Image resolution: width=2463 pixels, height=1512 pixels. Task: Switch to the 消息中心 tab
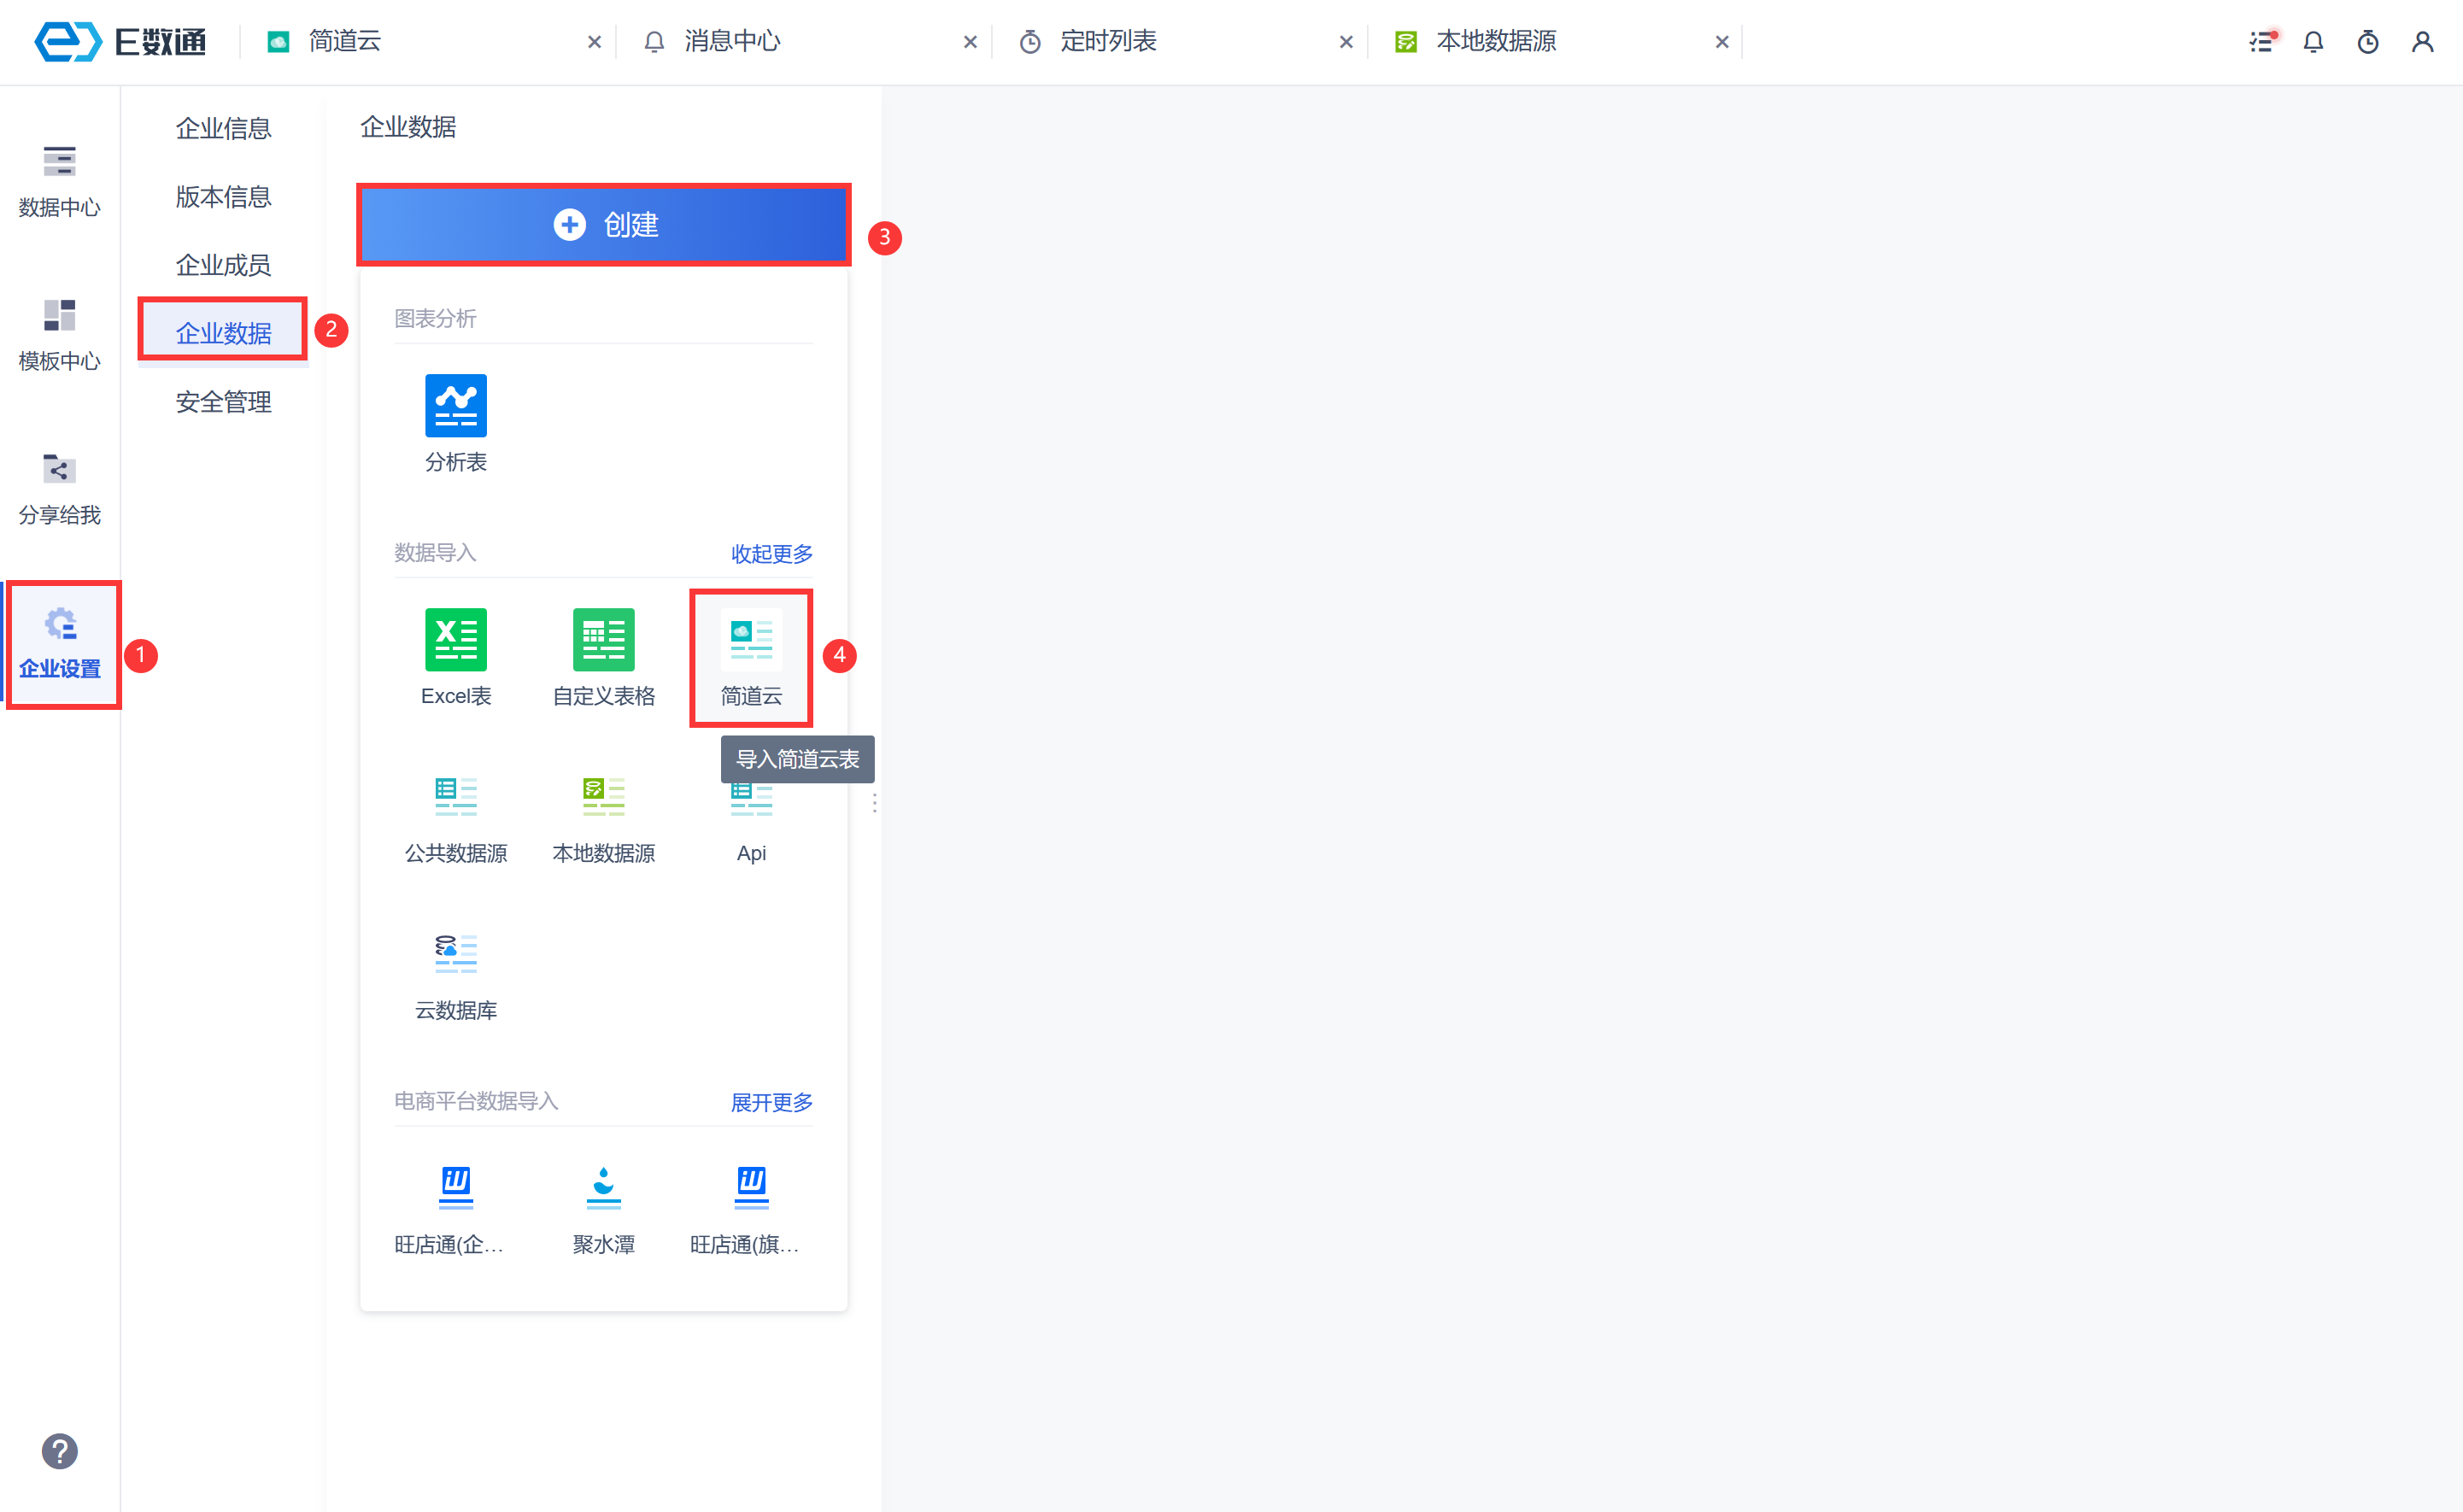click(x=732, y=42)
